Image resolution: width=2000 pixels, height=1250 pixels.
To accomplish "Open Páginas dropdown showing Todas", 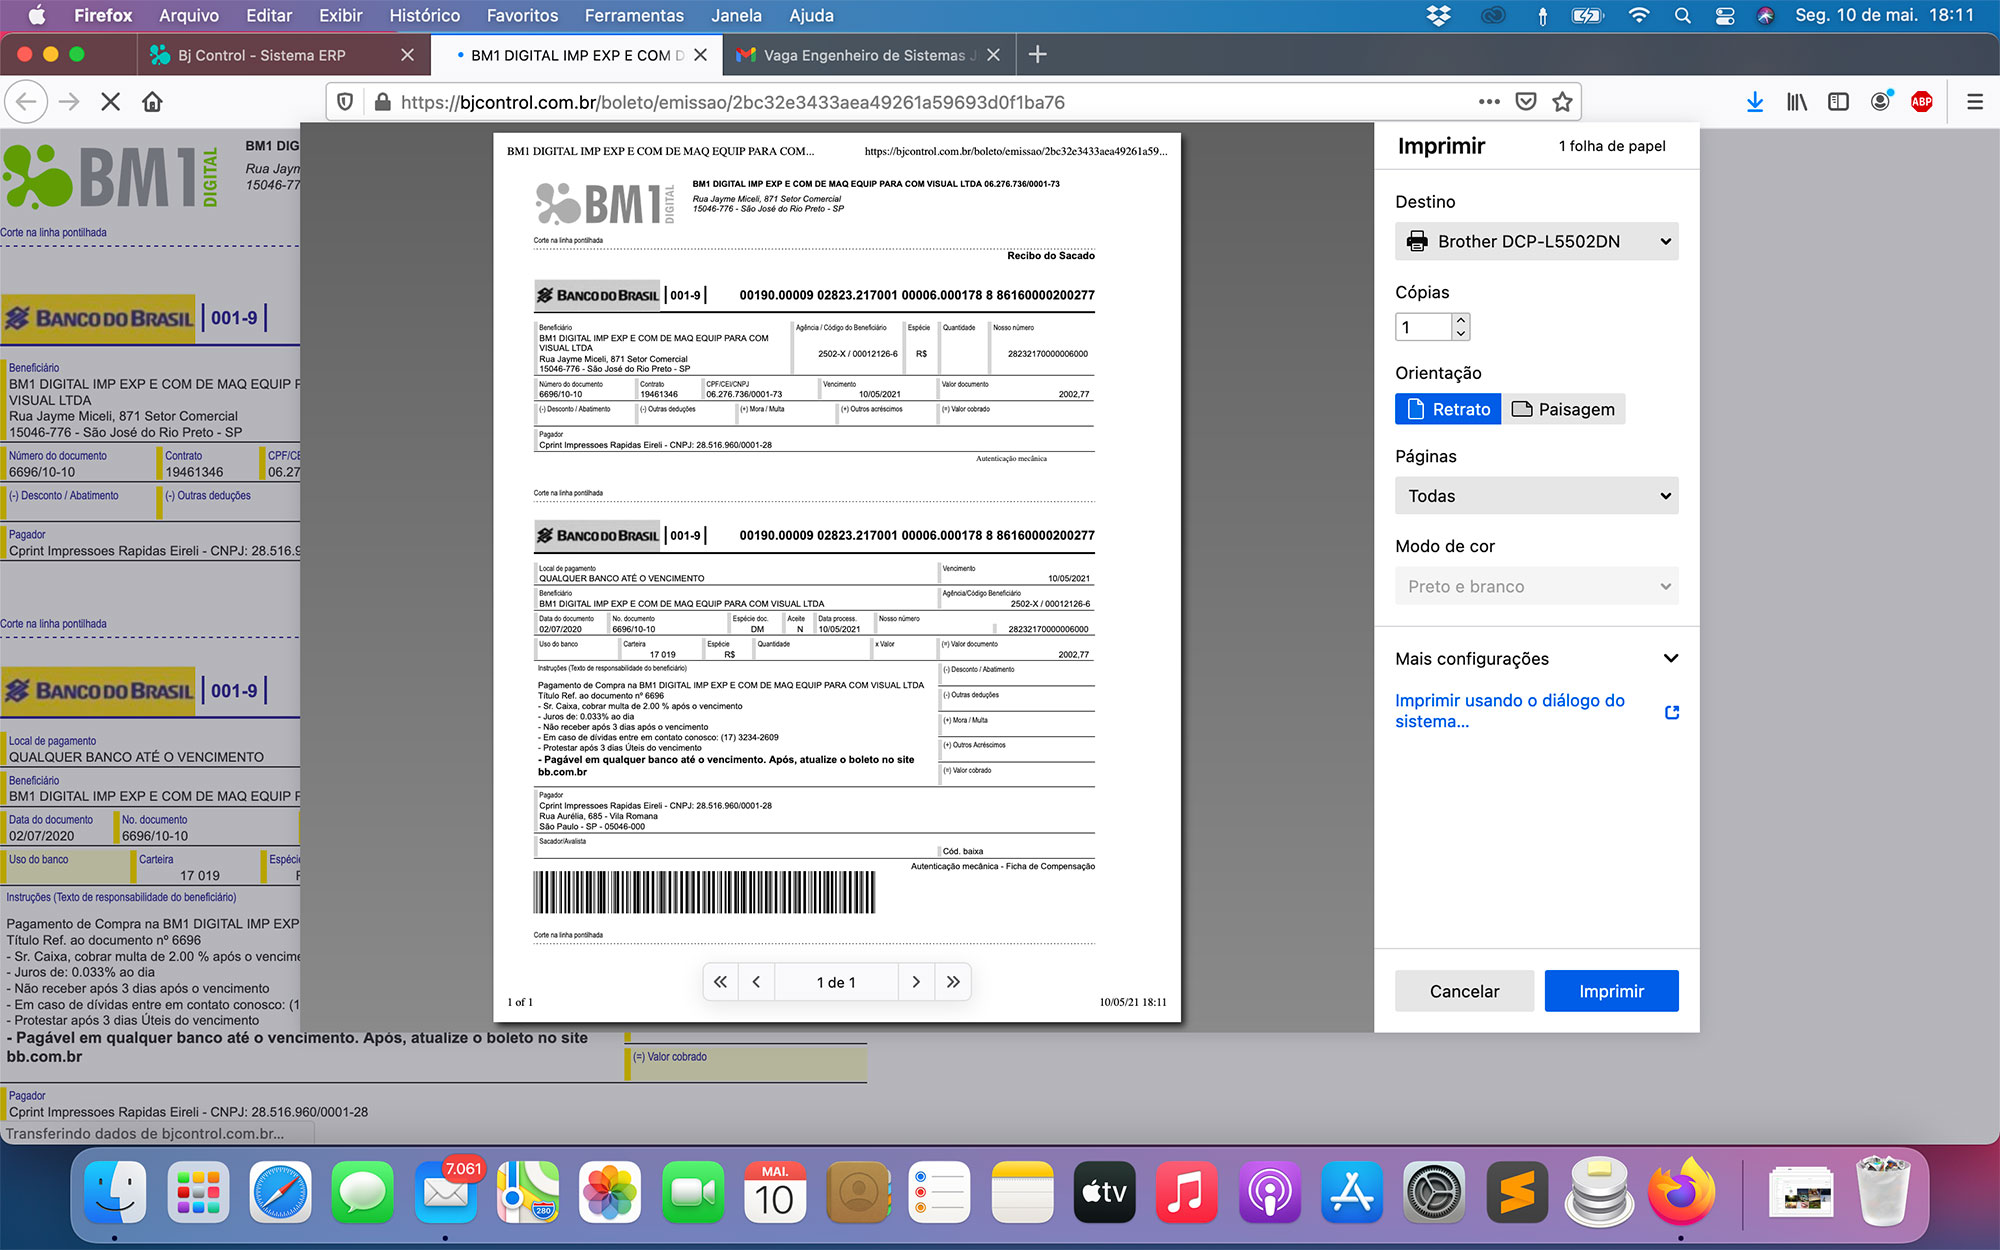I will coord(1536,496).
